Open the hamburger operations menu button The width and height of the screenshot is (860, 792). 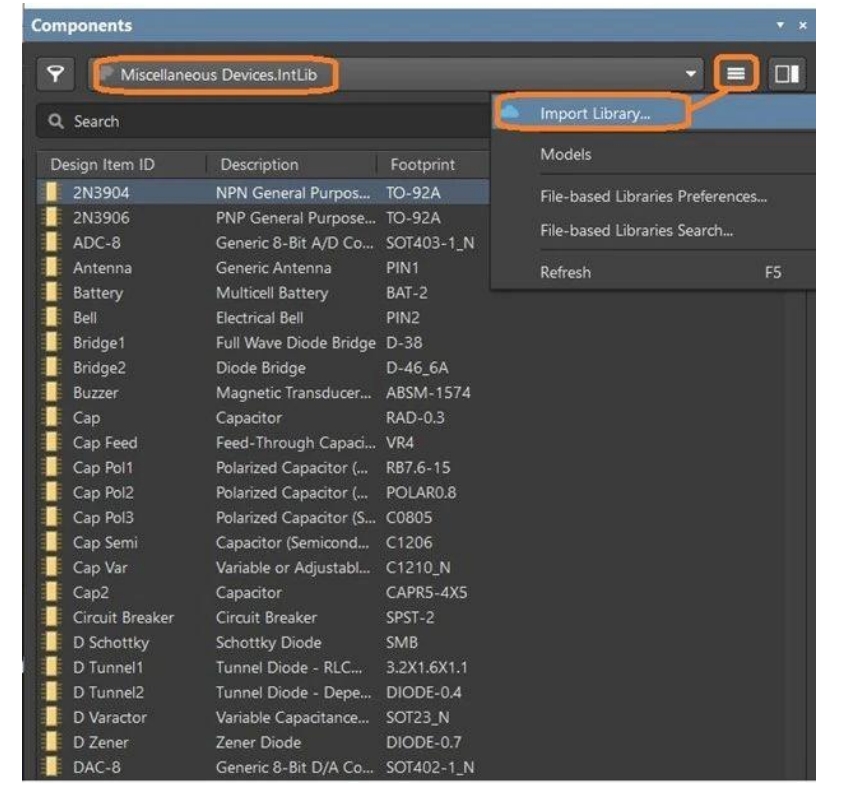(x=736, y=73)
